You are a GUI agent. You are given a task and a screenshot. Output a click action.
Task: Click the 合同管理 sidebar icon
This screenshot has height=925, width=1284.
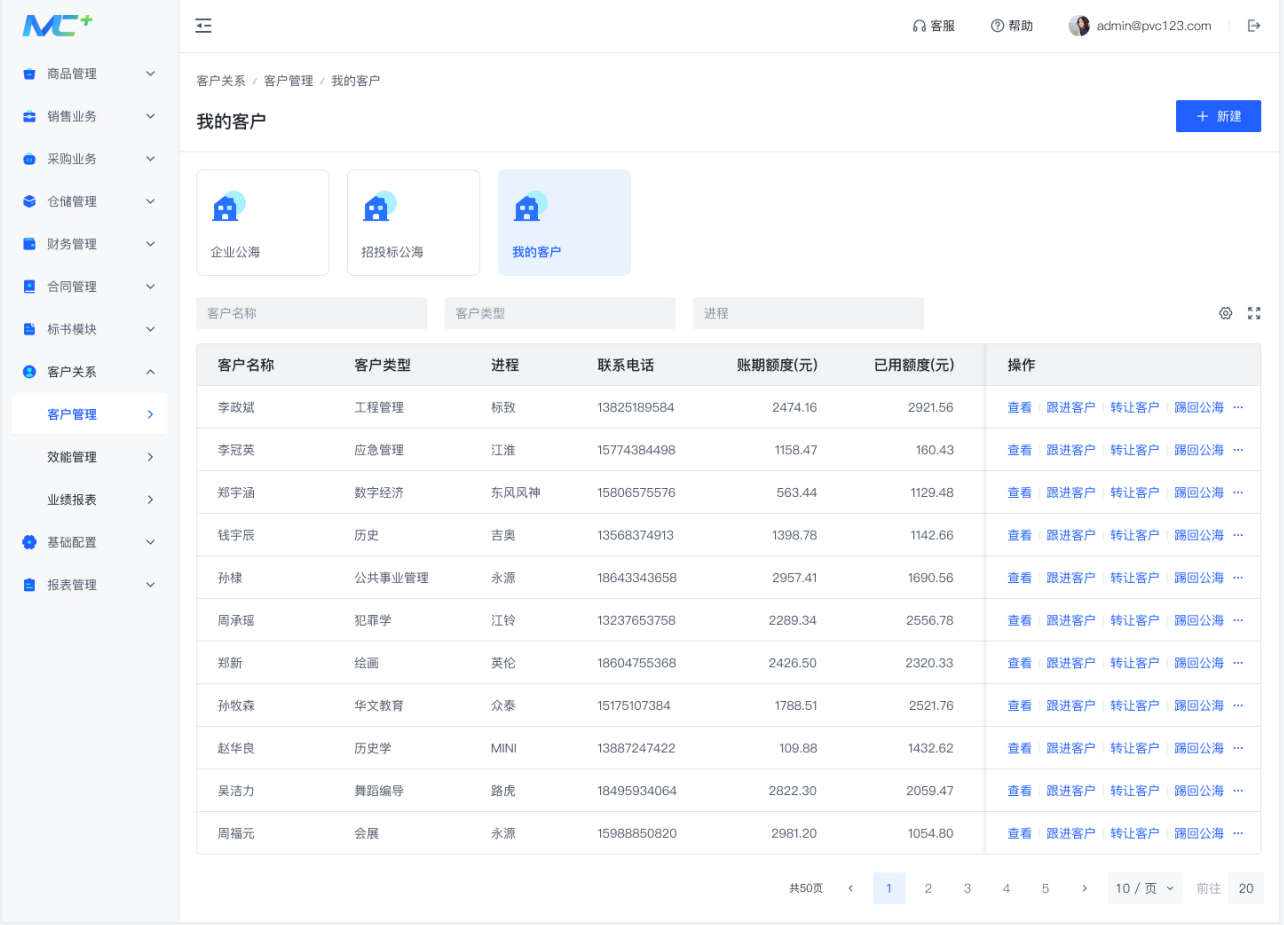click(29, 286)
